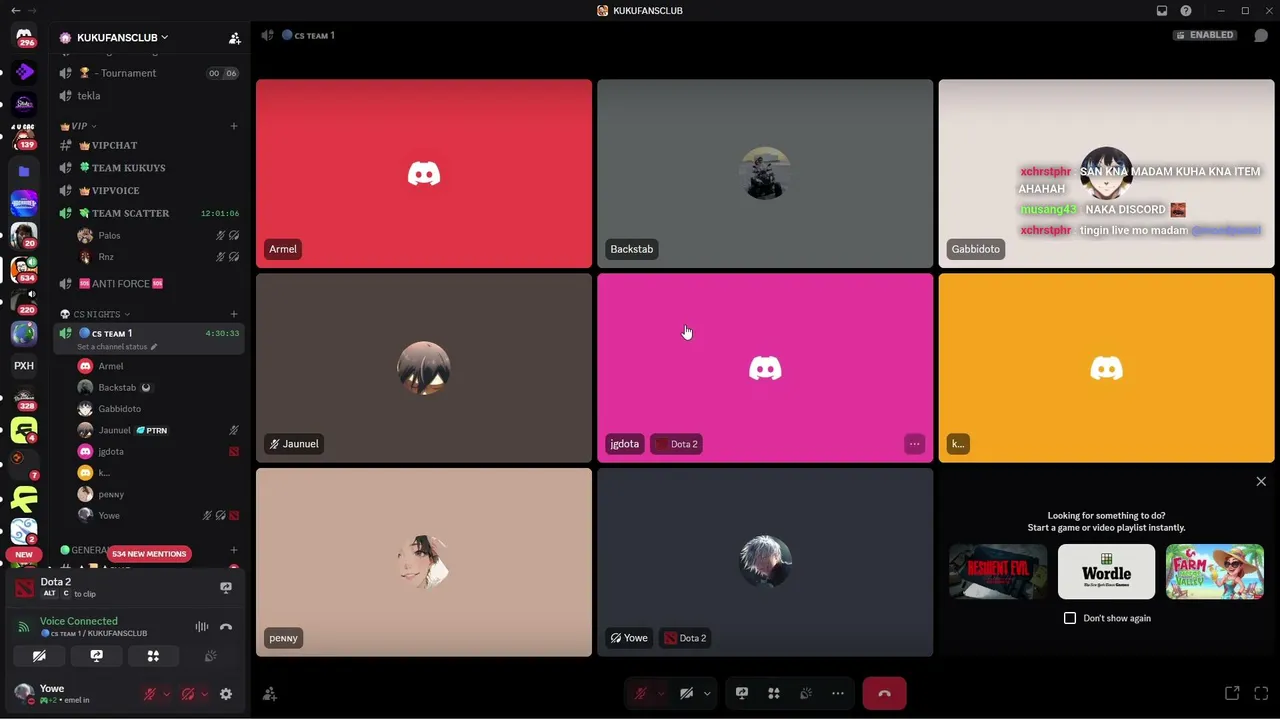Invite friends to the call
The image size is (1280, 720).
pyautogui.click(x=269, y=694)
